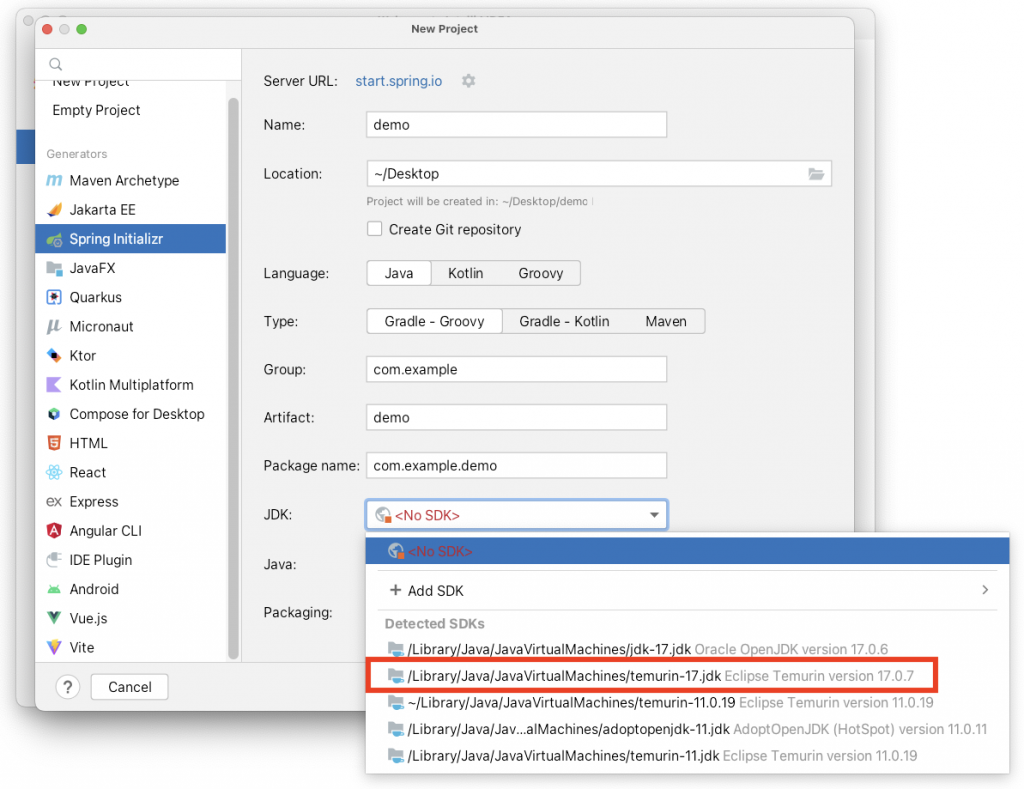This screenshot has width=1024, height=789.
Task: Select Maven Archetype generator
Action: click(131, 180)
